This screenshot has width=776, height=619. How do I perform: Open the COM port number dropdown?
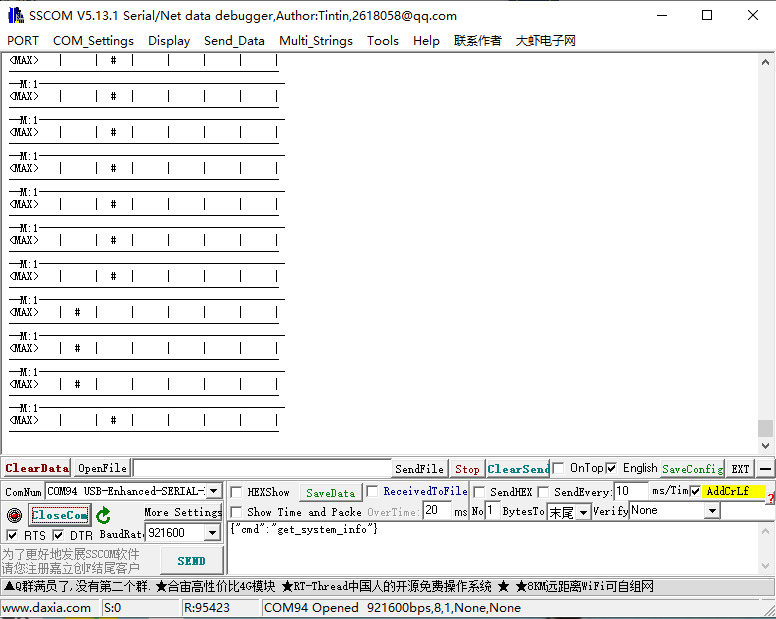(x=213, y=491)
